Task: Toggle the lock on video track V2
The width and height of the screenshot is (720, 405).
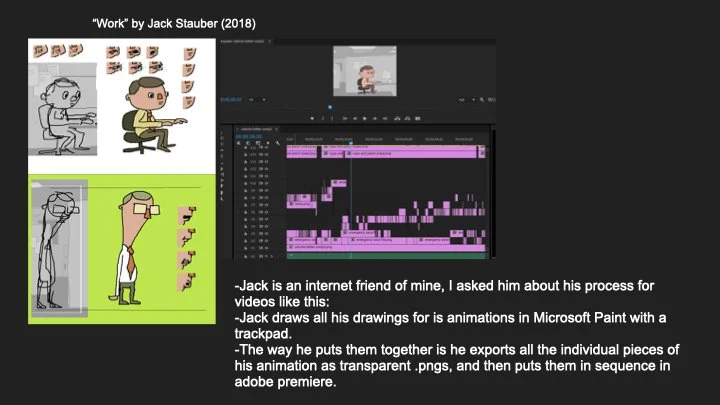Action: coord(245,241)
